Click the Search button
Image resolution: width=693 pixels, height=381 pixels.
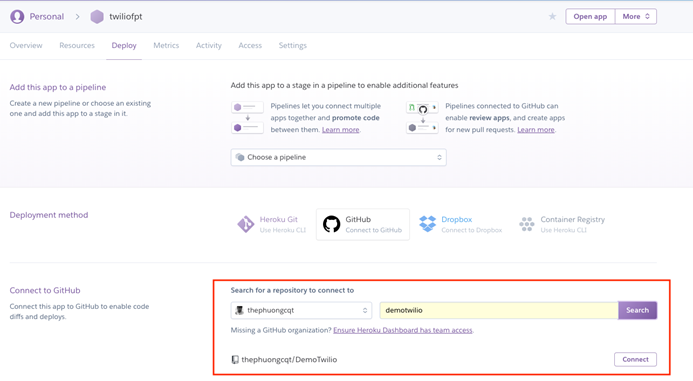637,310
